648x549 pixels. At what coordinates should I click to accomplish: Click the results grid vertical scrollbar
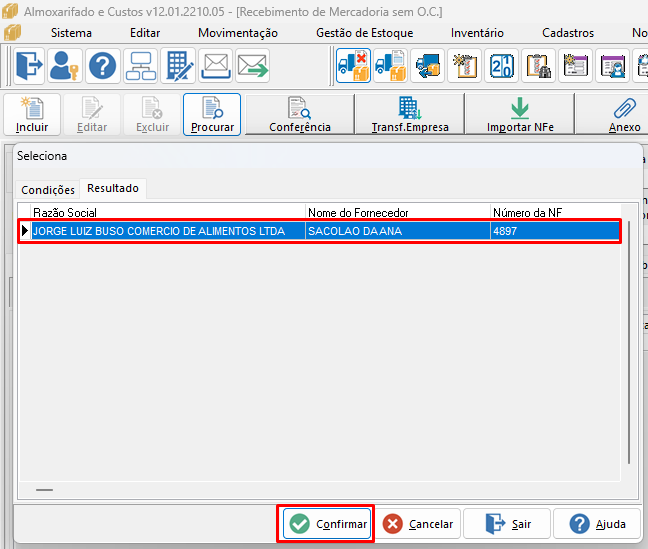629,342
